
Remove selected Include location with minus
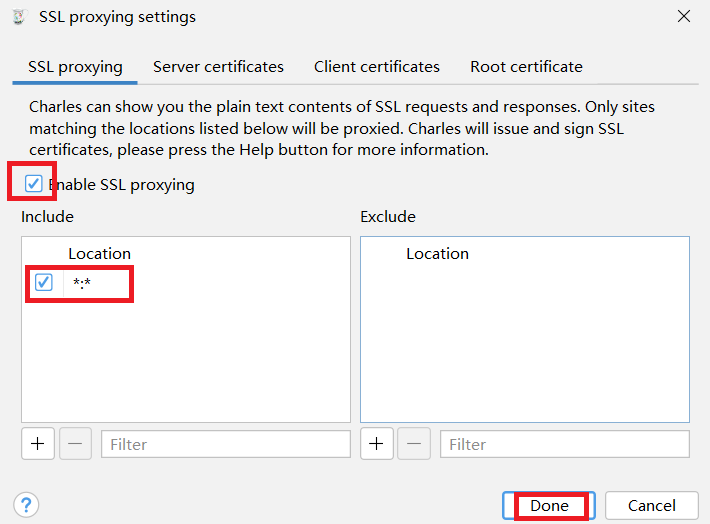pyautogui.click(x=75, y=444)
